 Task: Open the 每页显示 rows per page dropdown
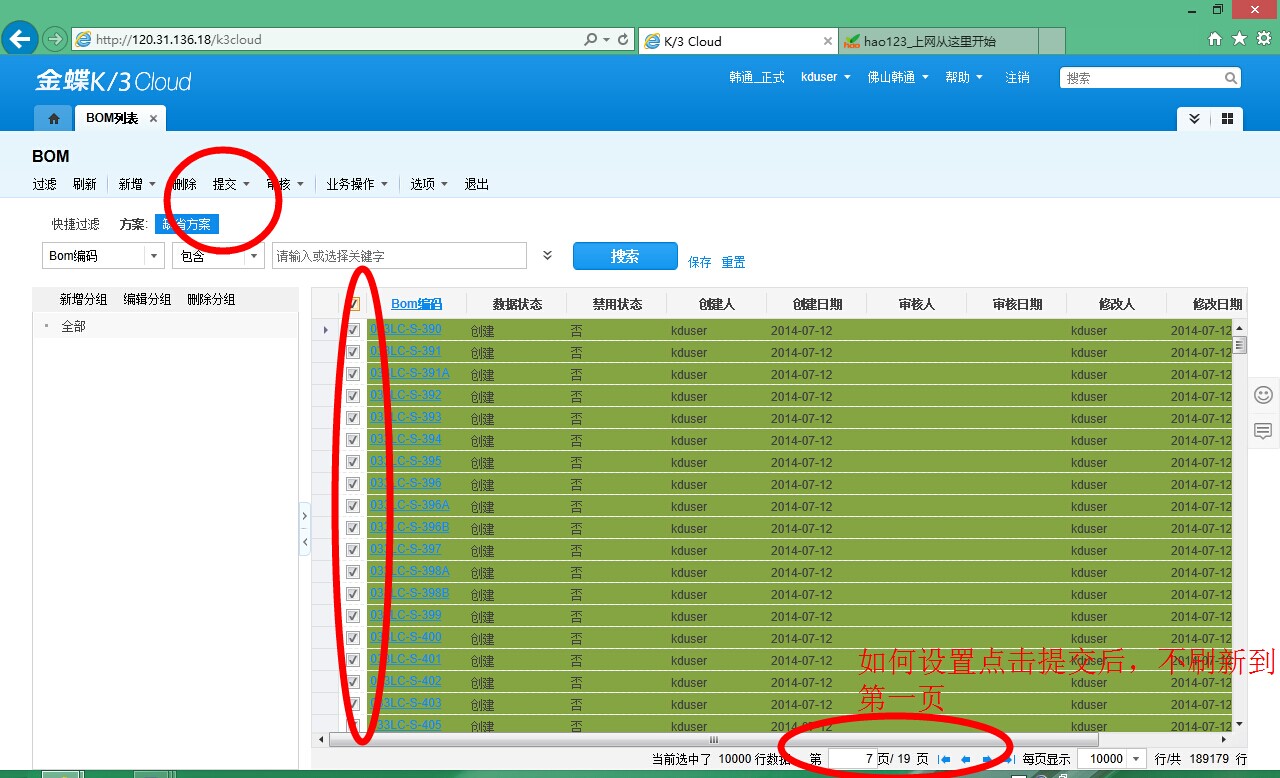[x=1136, y=759]
